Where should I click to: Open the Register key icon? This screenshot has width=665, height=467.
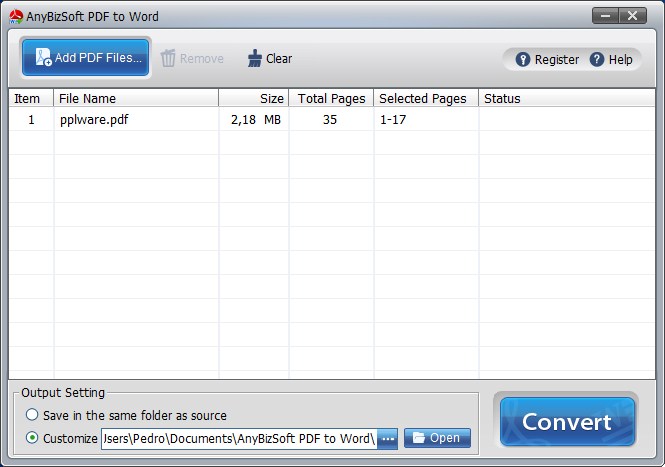522,59
